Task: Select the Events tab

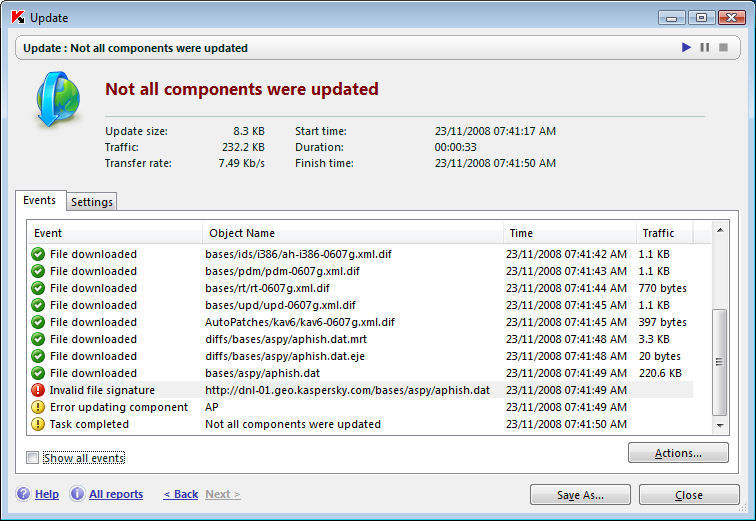Action: (40, 200)
